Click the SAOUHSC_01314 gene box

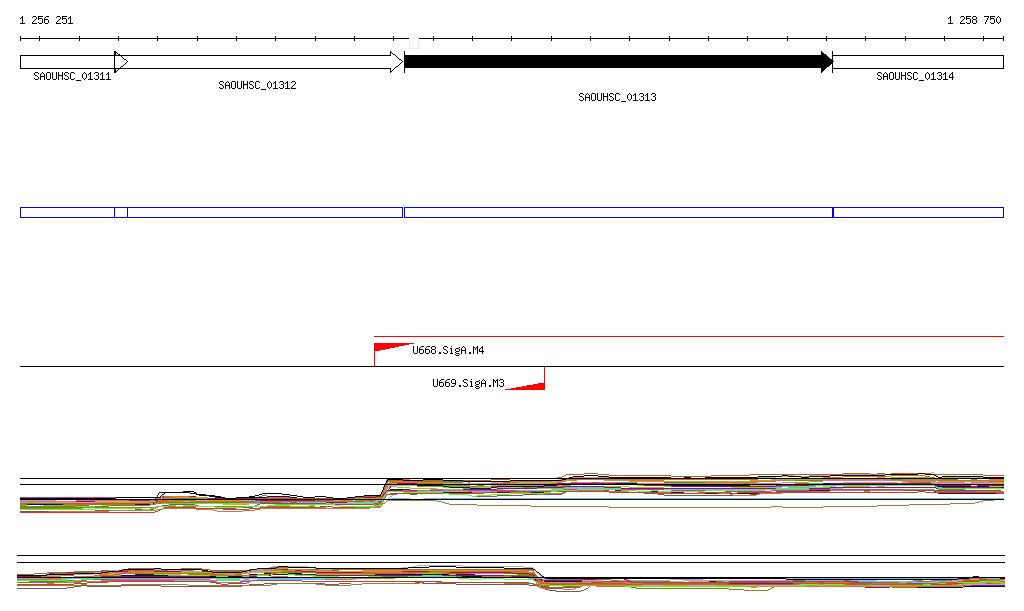917,62
